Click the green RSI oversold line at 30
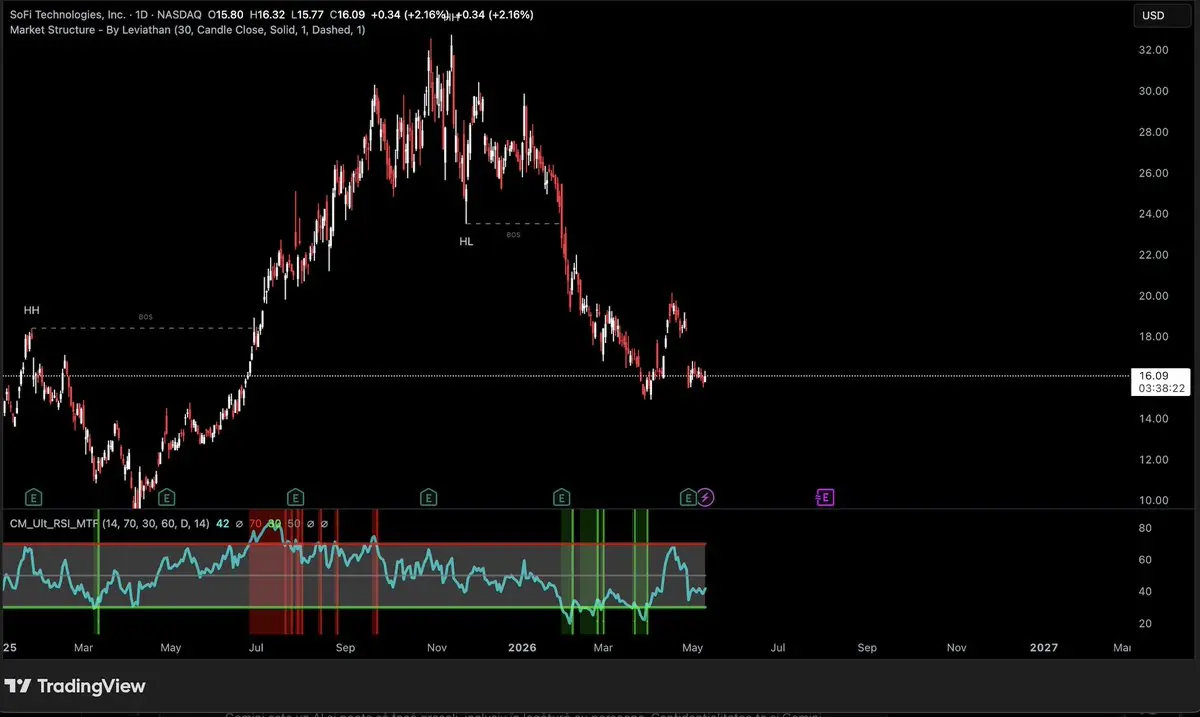The width and height of the screenshot is (1200, 717). [354, 607]
